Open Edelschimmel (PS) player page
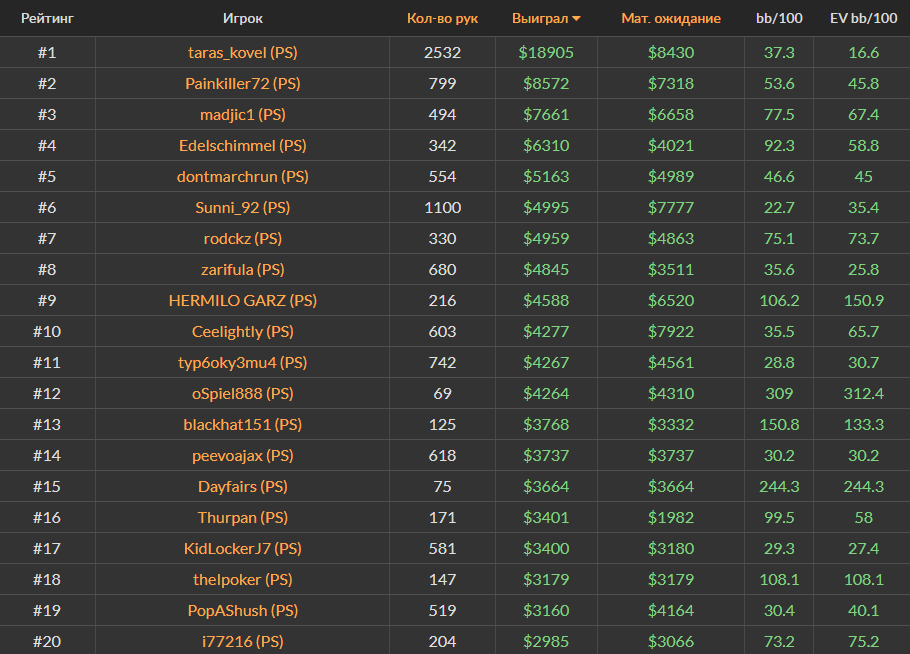 click(243, 146)
